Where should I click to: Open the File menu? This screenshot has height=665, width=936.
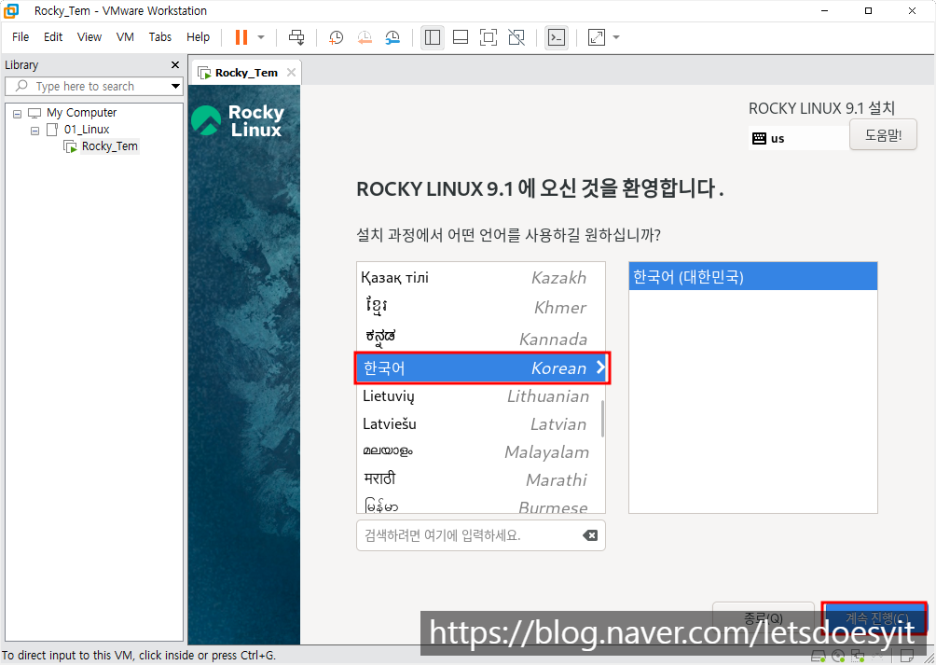[20, 37]
